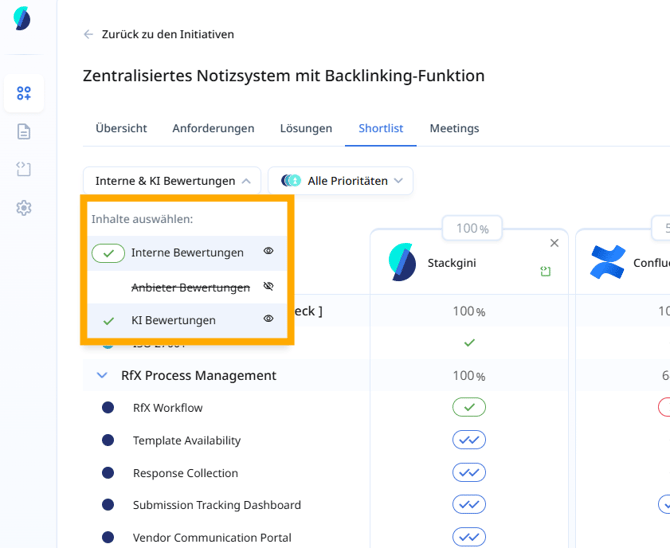Switch to the Meetings tab
Viewport: 670px width, 548px height.
coord(454,128)
